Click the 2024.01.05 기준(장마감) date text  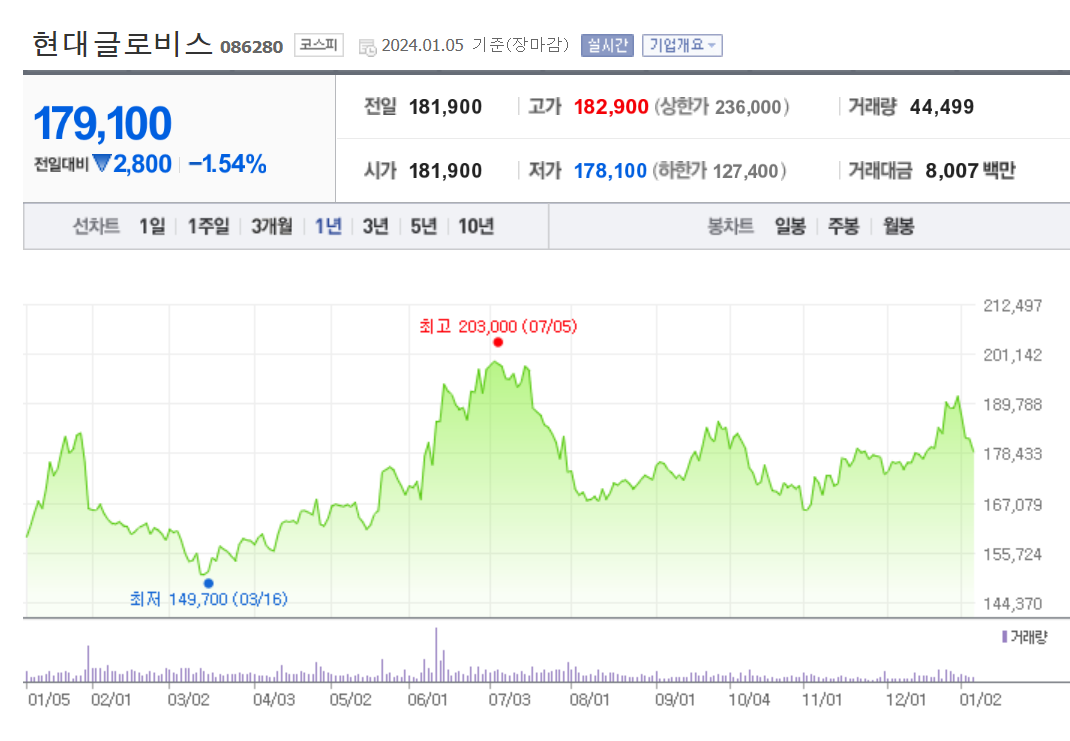[x=475, y=45]
